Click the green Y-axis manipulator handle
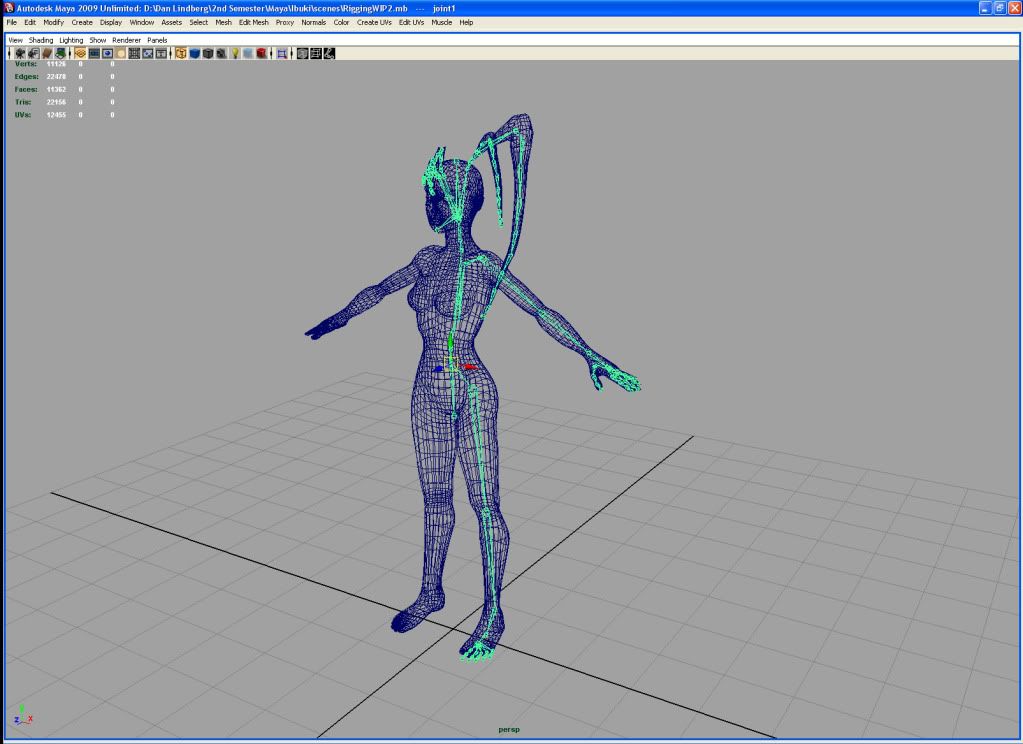The height and width of the screenshot is (744, 1023). pos(450,343)
